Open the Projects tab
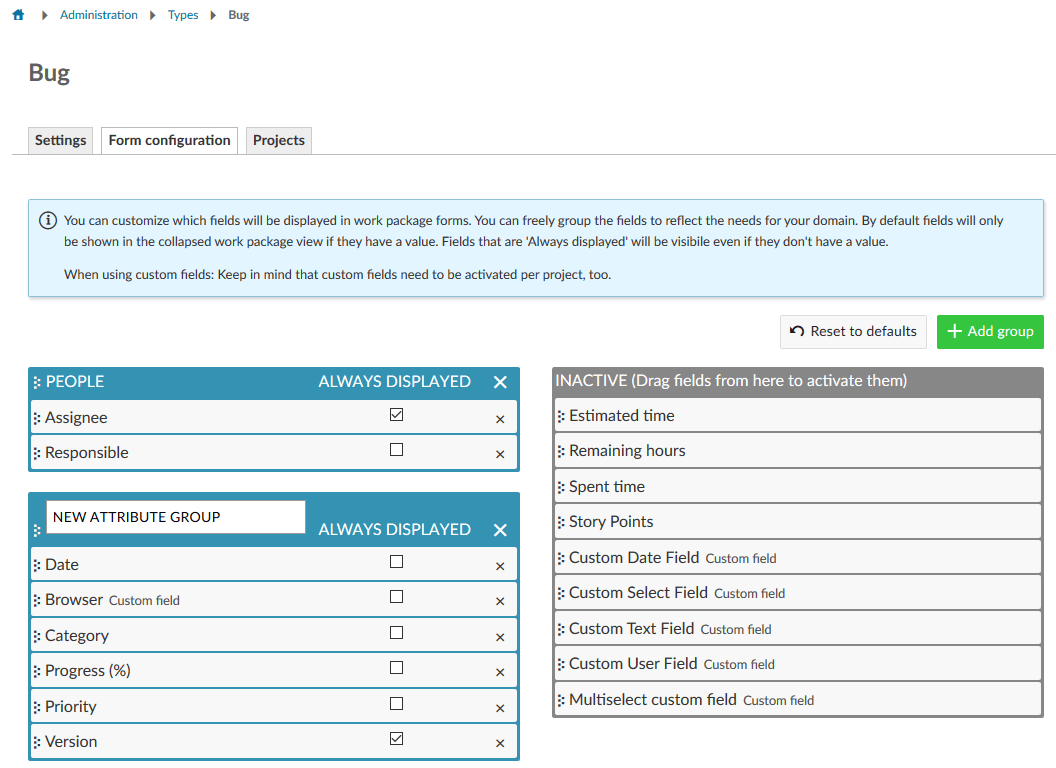Screen dimensions: 1056x768 pos(278,140)
